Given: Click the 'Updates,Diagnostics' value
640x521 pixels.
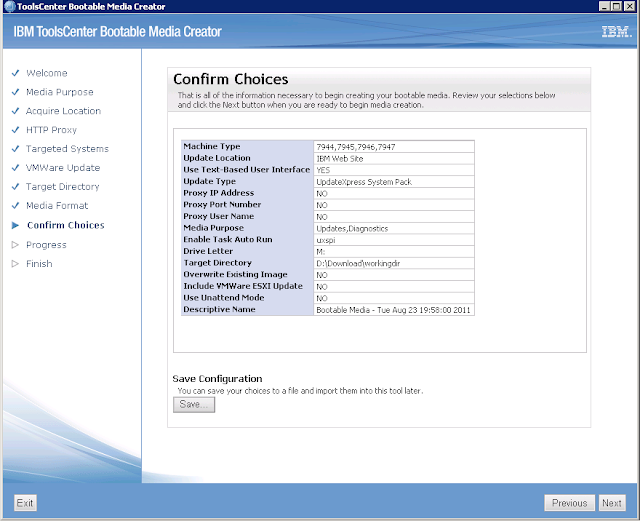Looking at the screenshot, I should pos(352,229).
